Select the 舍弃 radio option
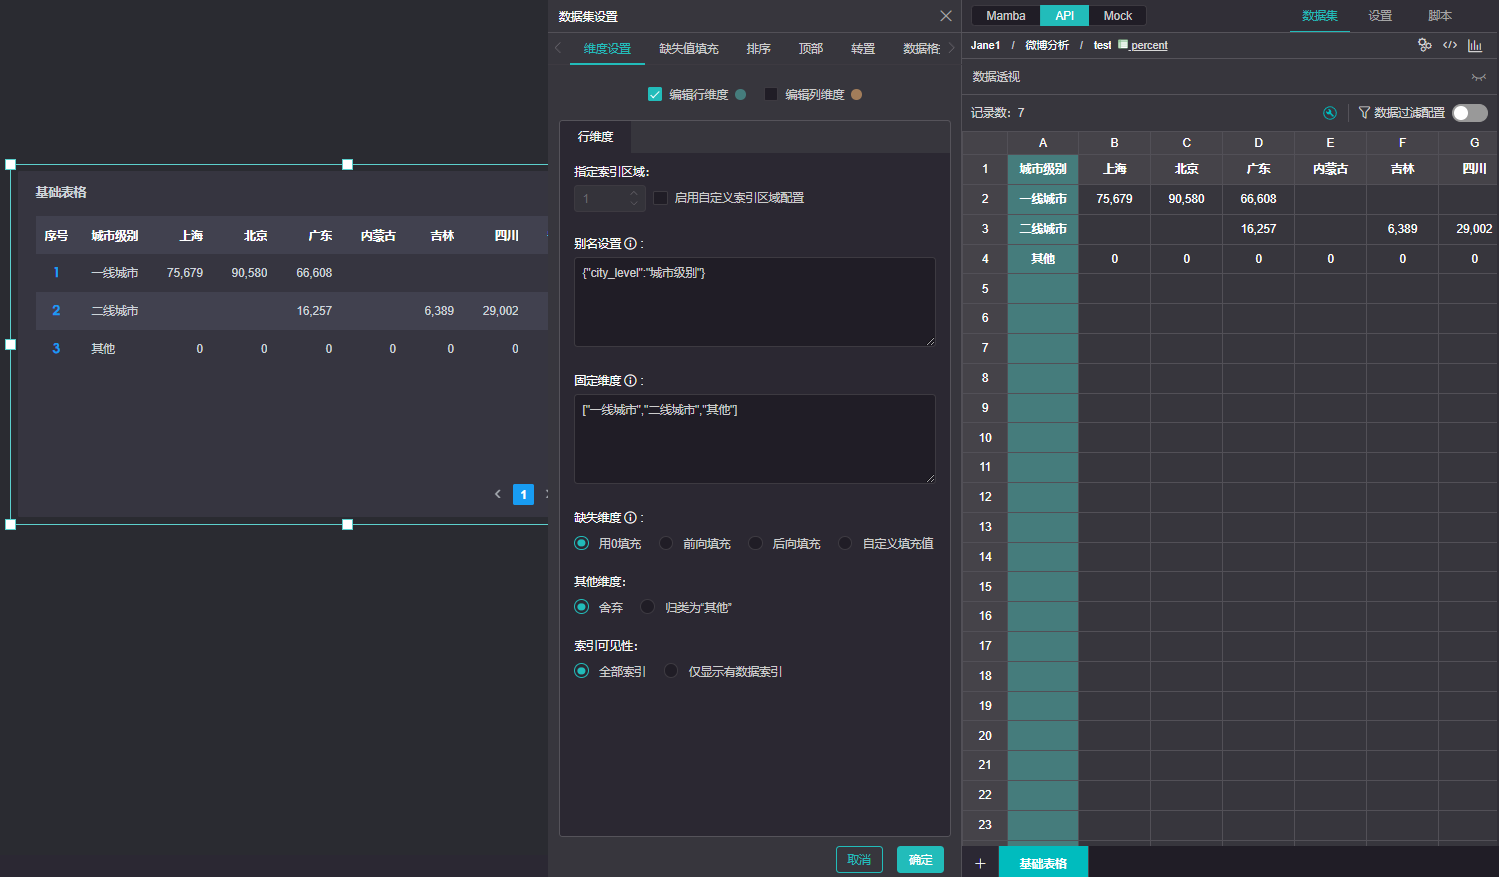Image resolution: width=1499 pixels, height=877 pixels. point(581,607)
